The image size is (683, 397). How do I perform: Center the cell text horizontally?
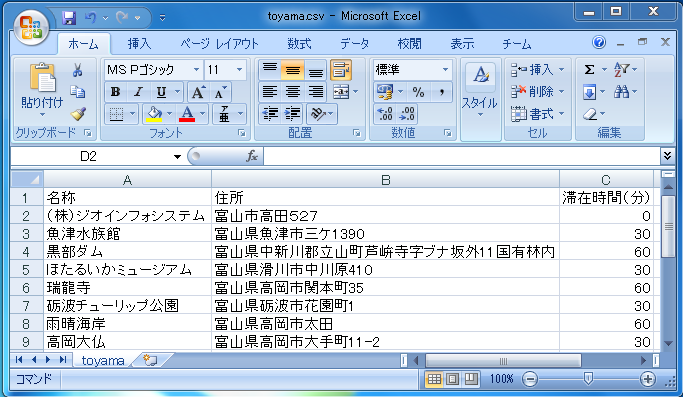pos(293,92)
